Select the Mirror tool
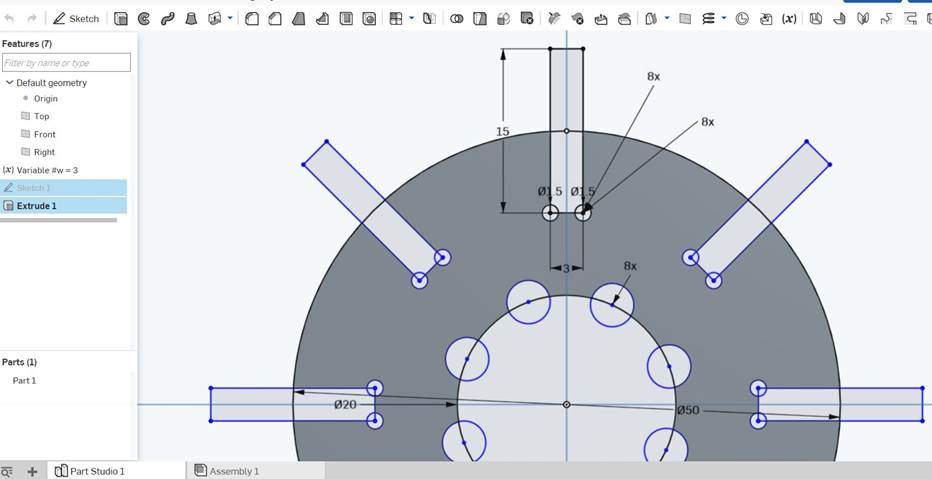 click(429, 18)
